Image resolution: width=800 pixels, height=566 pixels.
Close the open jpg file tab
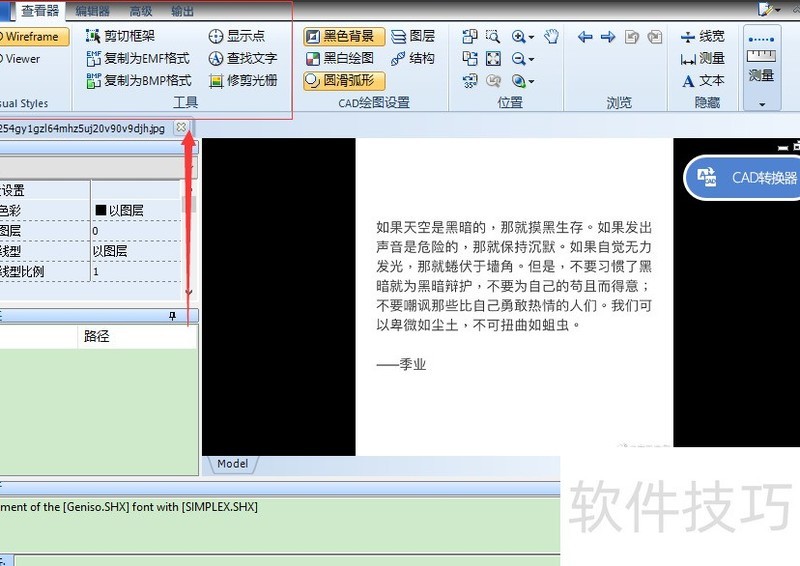coord(180,127)
